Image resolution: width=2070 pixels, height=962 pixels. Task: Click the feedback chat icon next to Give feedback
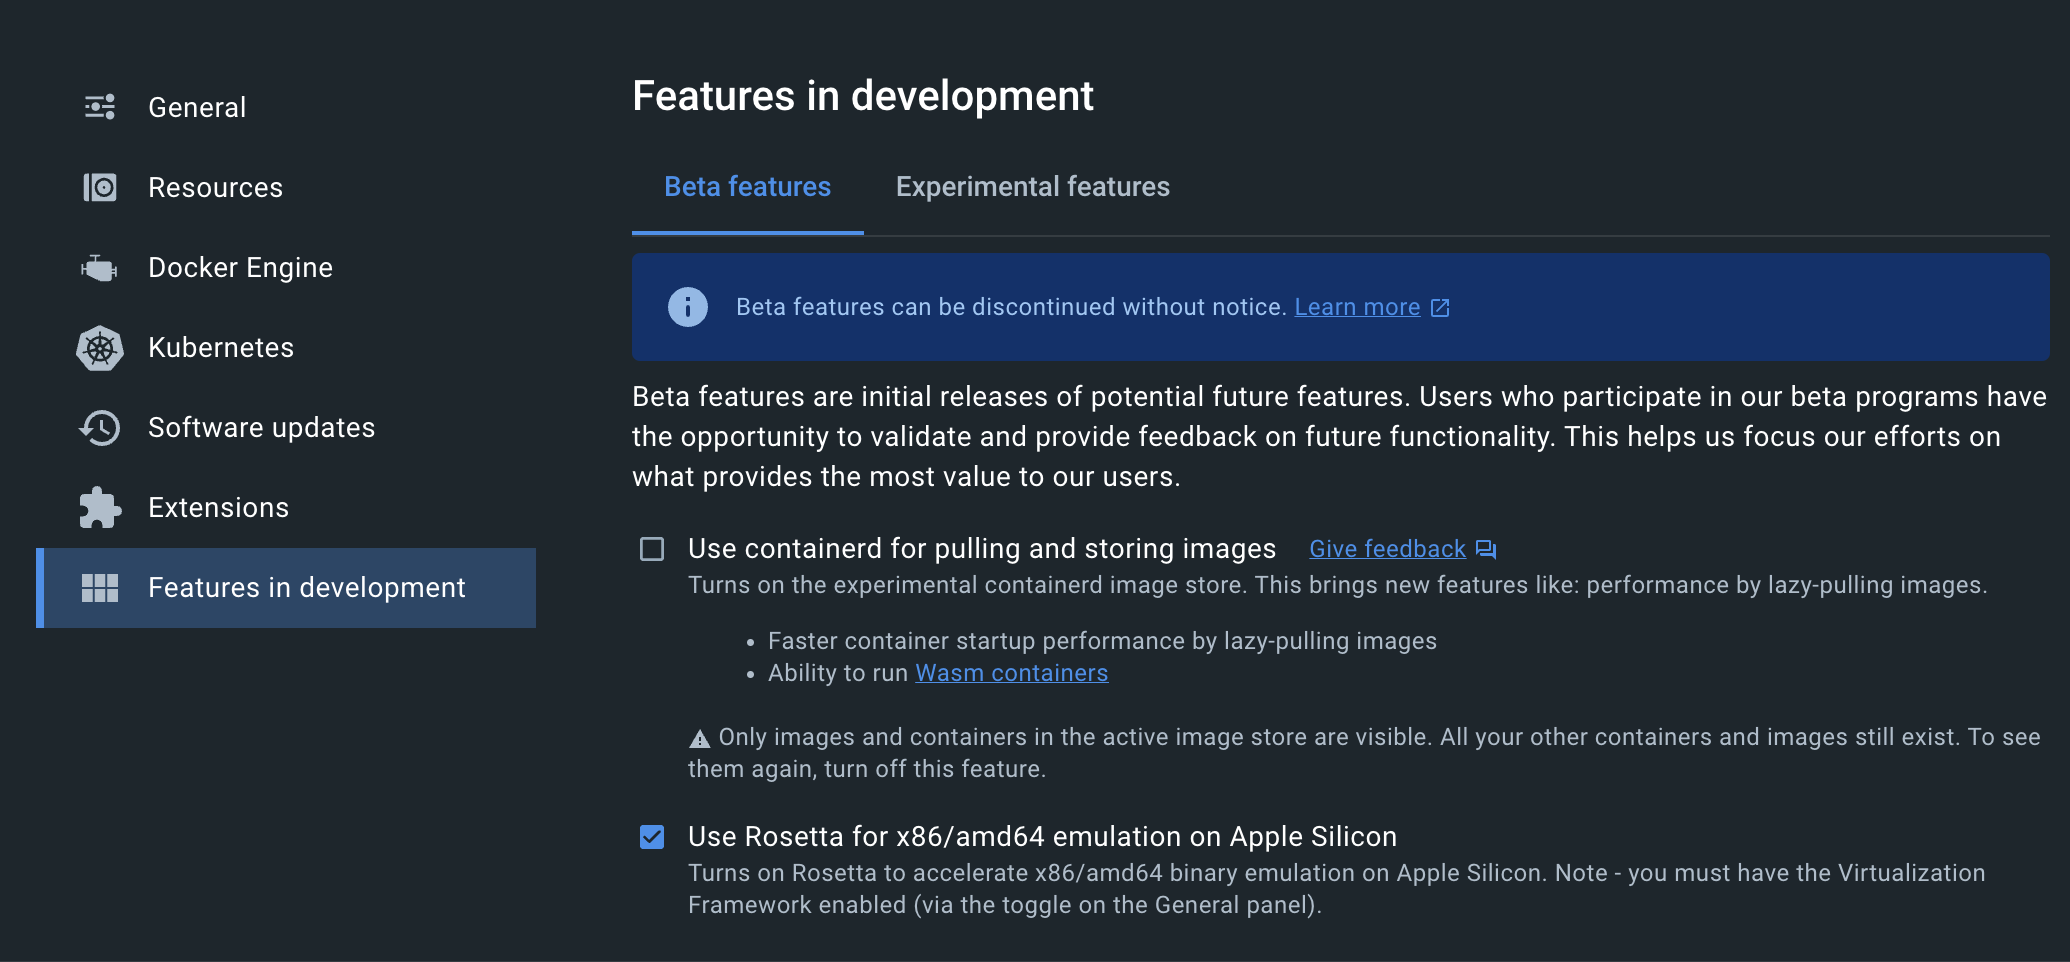point(1486,548)
